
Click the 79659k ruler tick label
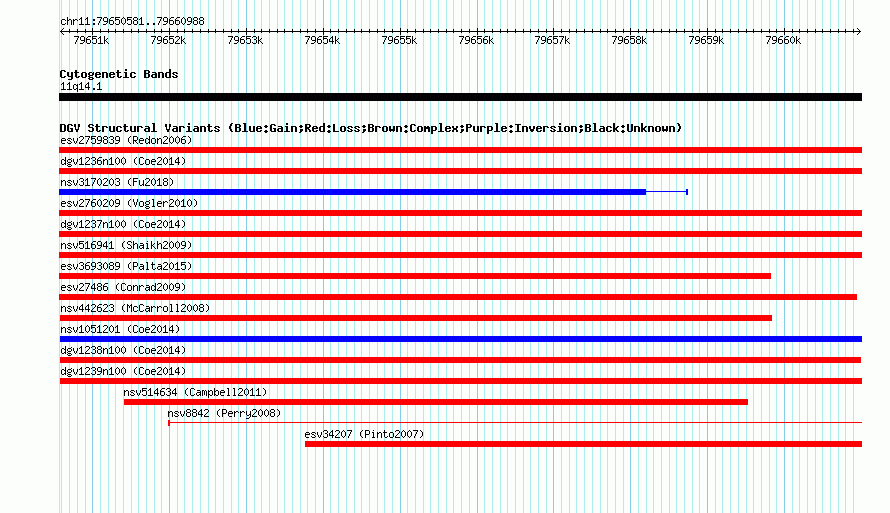pyautogui.click(x=706, y=40)
